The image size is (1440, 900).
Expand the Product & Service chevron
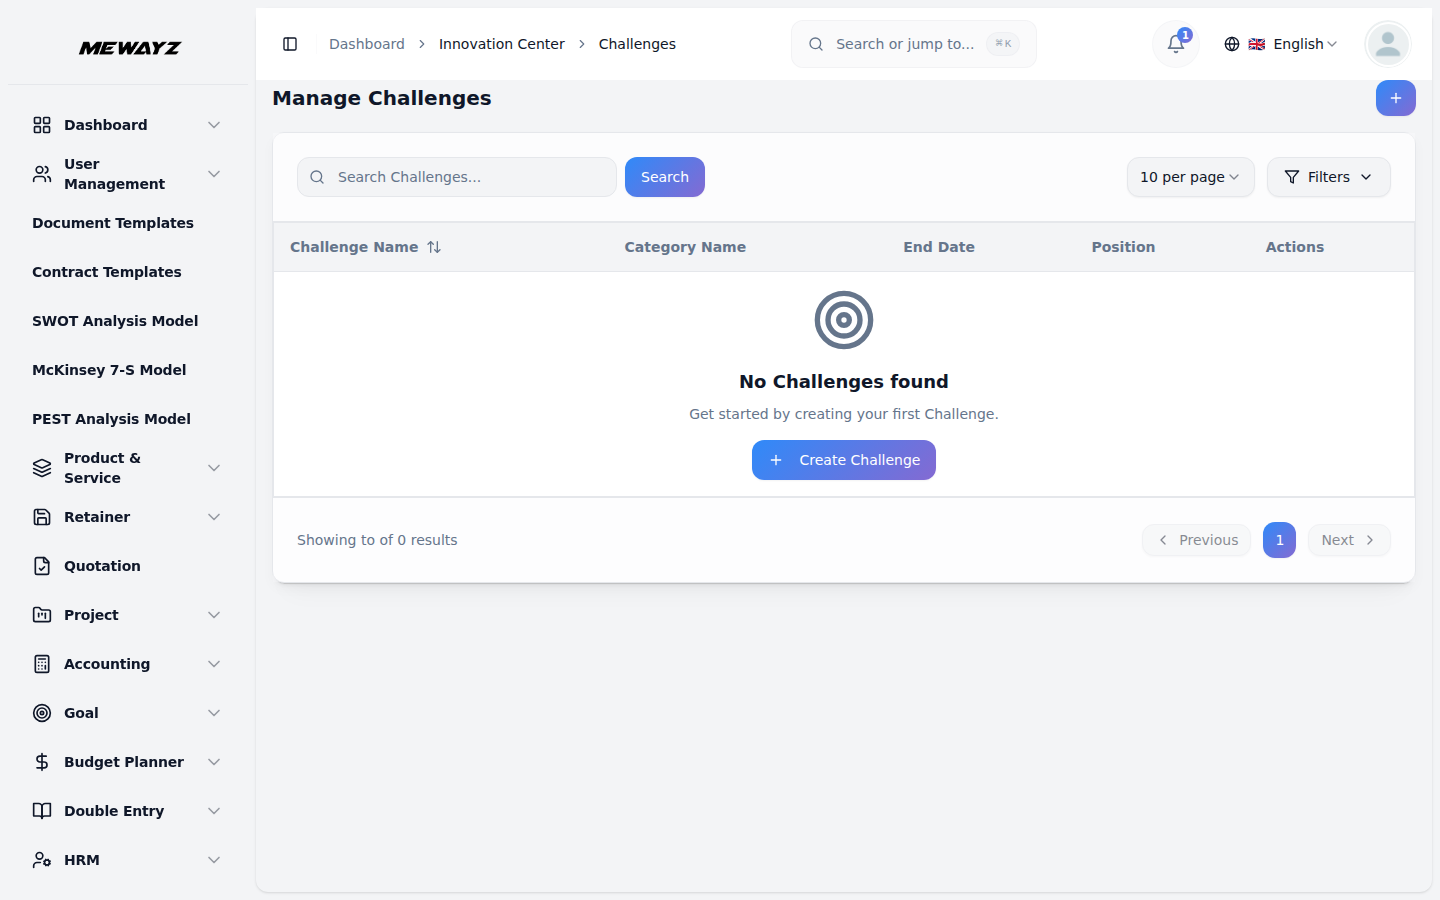(x=214, y=468)
